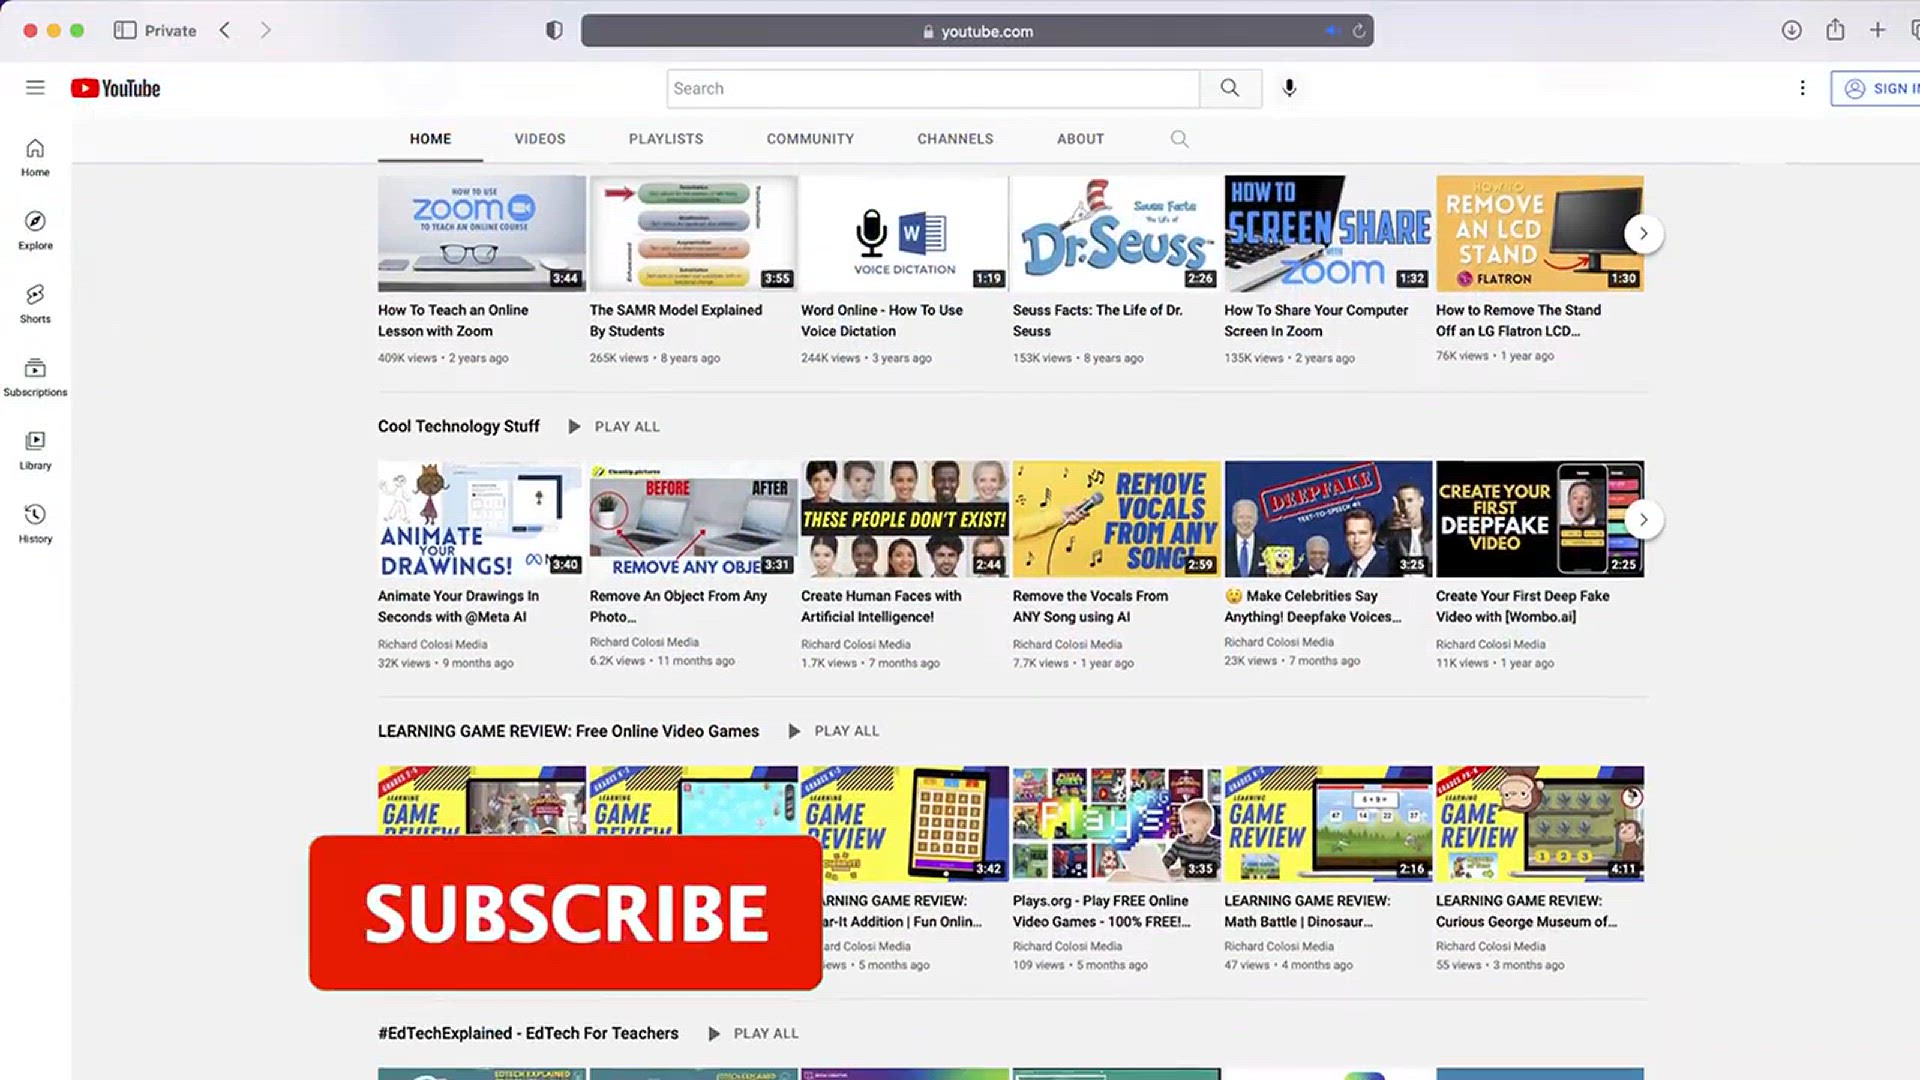Open Dr. Seuss facts video thumbnail

1116,234
